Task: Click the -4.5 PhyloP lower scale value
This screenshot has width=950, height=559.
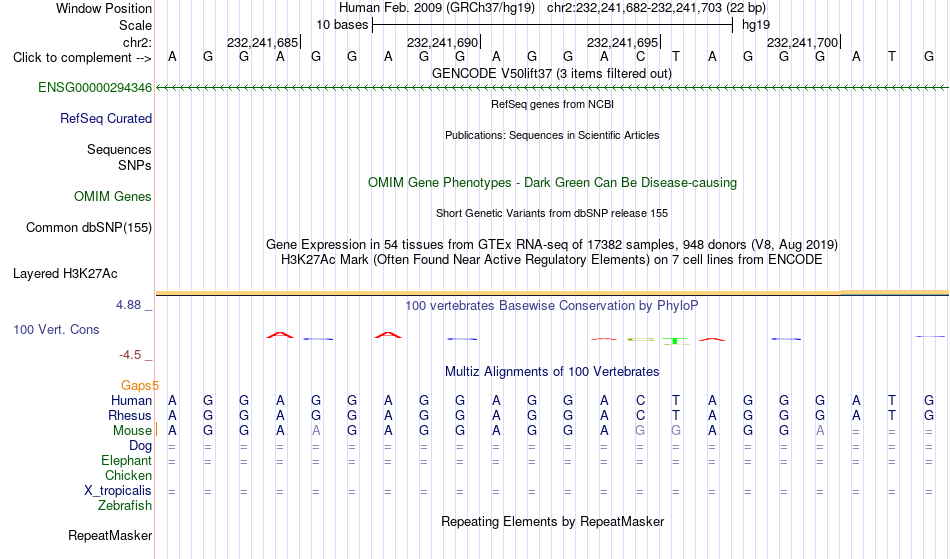Action: [130, 355]
